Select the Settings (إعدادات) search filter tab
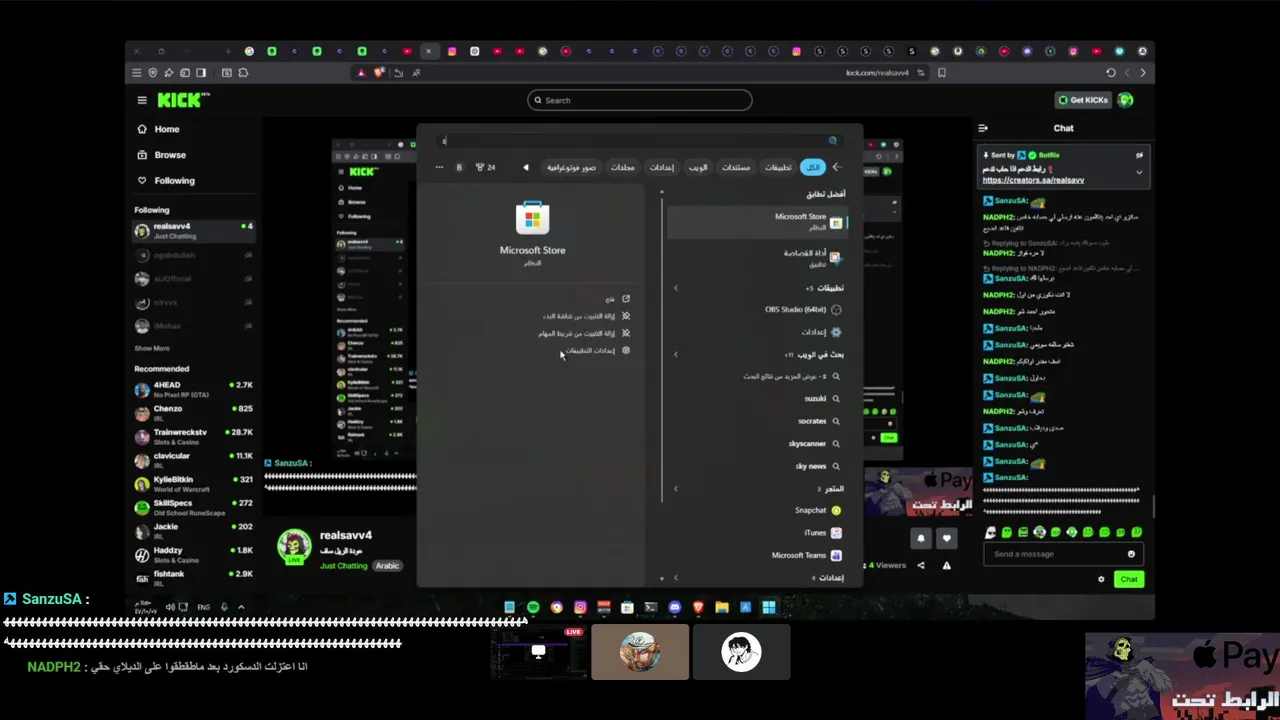 pos(662,167)
